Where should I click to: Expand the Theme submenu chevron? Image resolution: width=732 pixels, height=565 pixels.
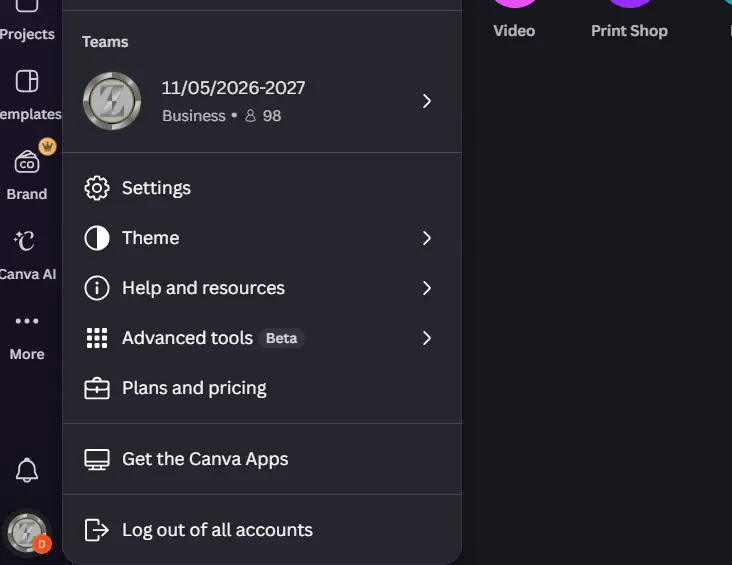427,238
